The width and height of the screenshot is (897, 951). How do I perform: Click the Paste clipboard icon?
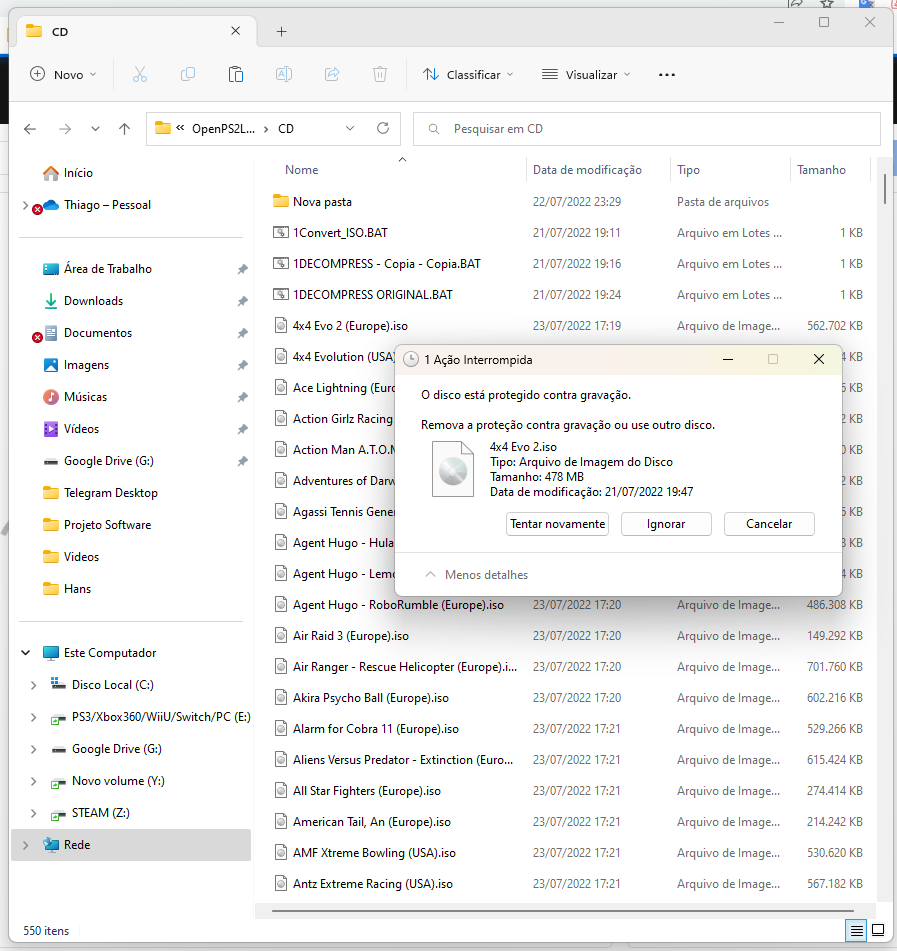236,75
